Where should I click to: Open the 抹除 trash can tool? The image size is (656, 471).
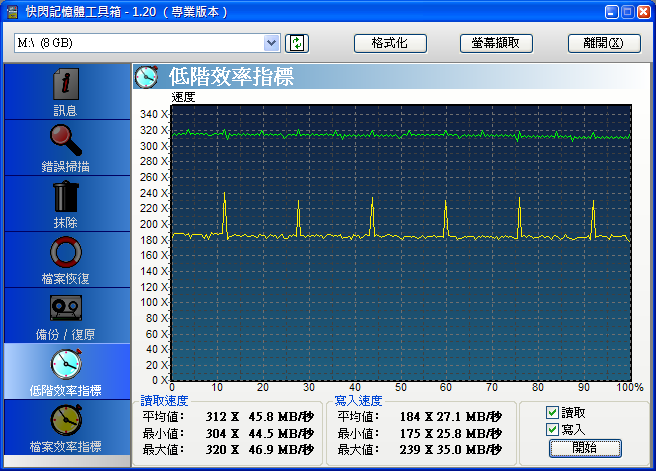click(x=66, y=196)
